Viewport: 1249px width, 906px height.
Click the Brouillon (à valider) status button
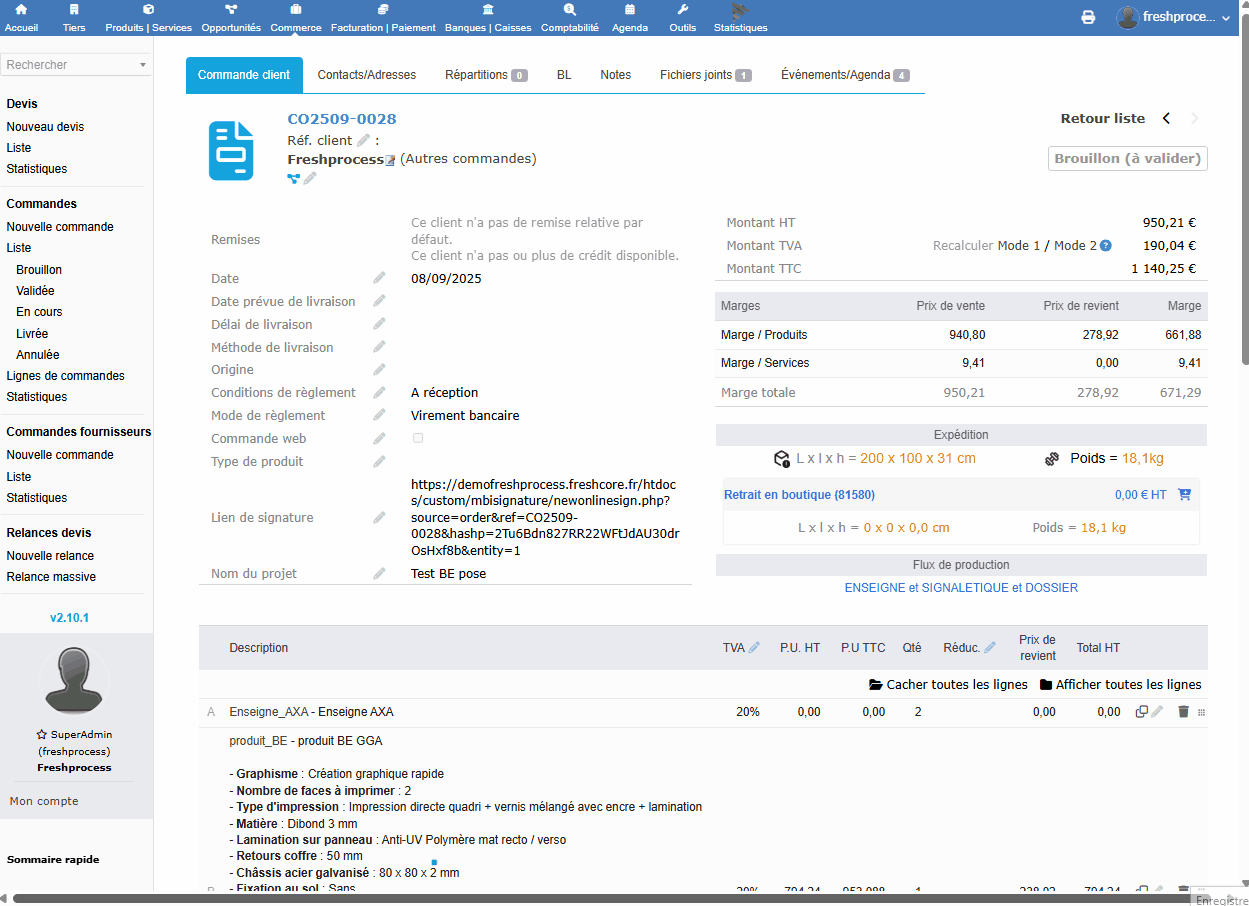(1127, 158)
